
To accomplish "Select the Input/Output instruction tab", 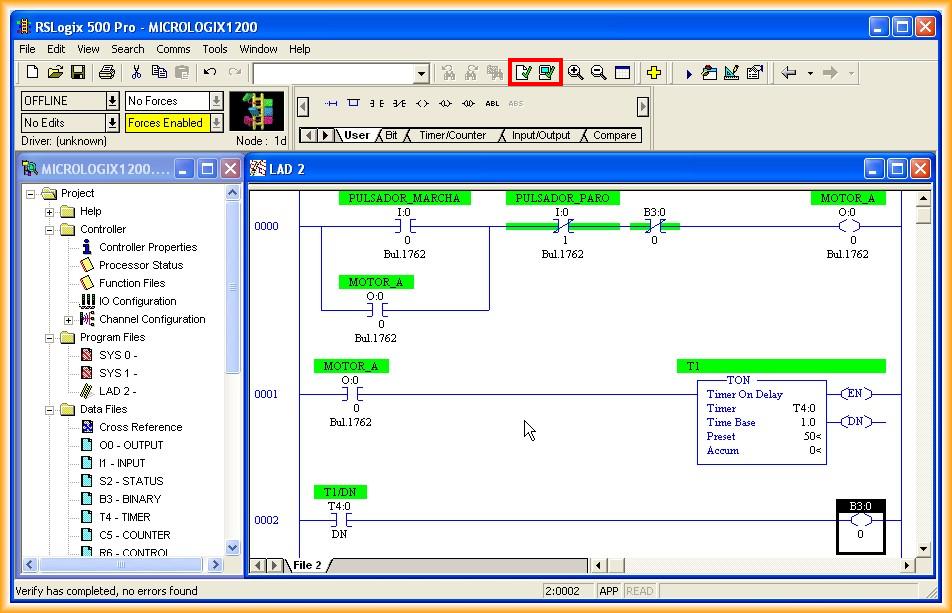I will [540, 135].
